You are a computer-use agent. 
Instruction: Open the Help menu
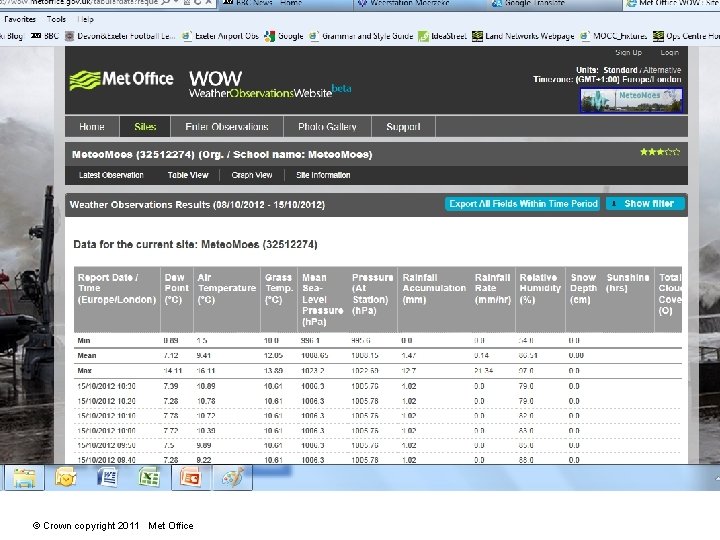pos(85,19)
